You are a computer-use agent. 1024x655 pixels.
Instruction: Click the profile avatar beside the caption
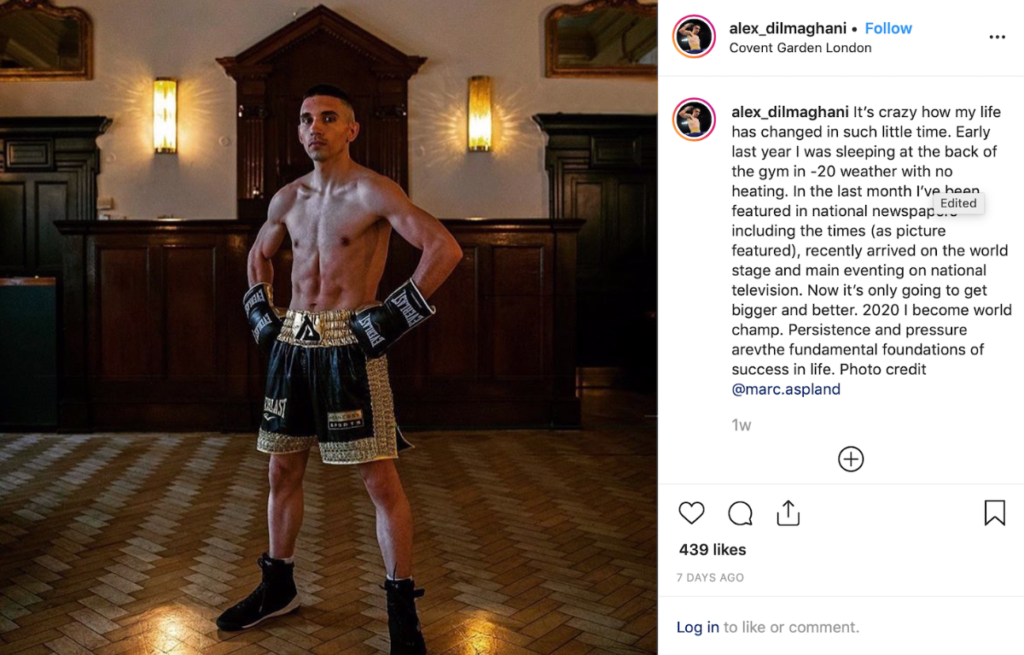coord(694,120)
